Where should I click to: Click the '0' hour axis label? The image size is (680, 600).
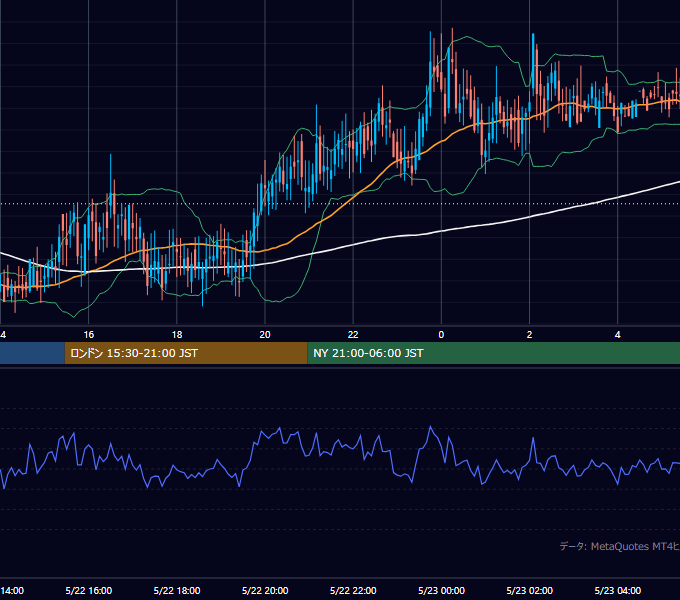441,335
